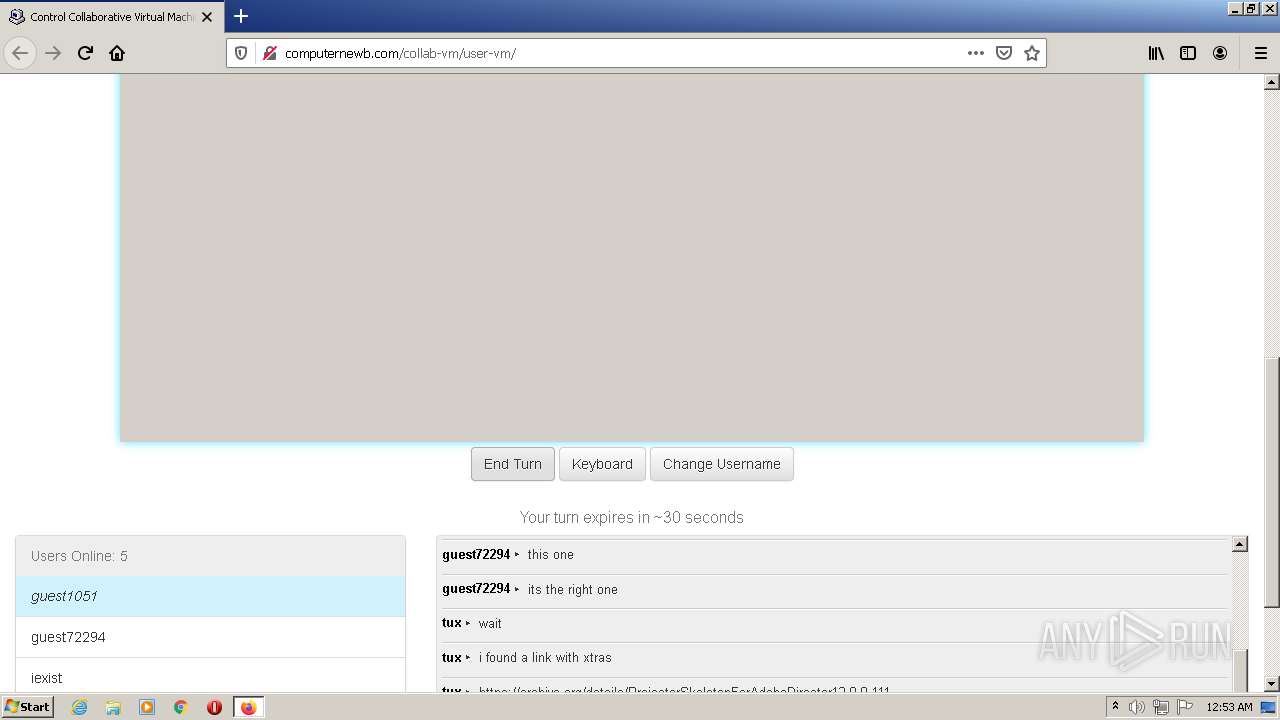The image size is (1280, 720).
Task: Select the Control Collaborative Virtual Machine tab
Action: pos(110,17)
